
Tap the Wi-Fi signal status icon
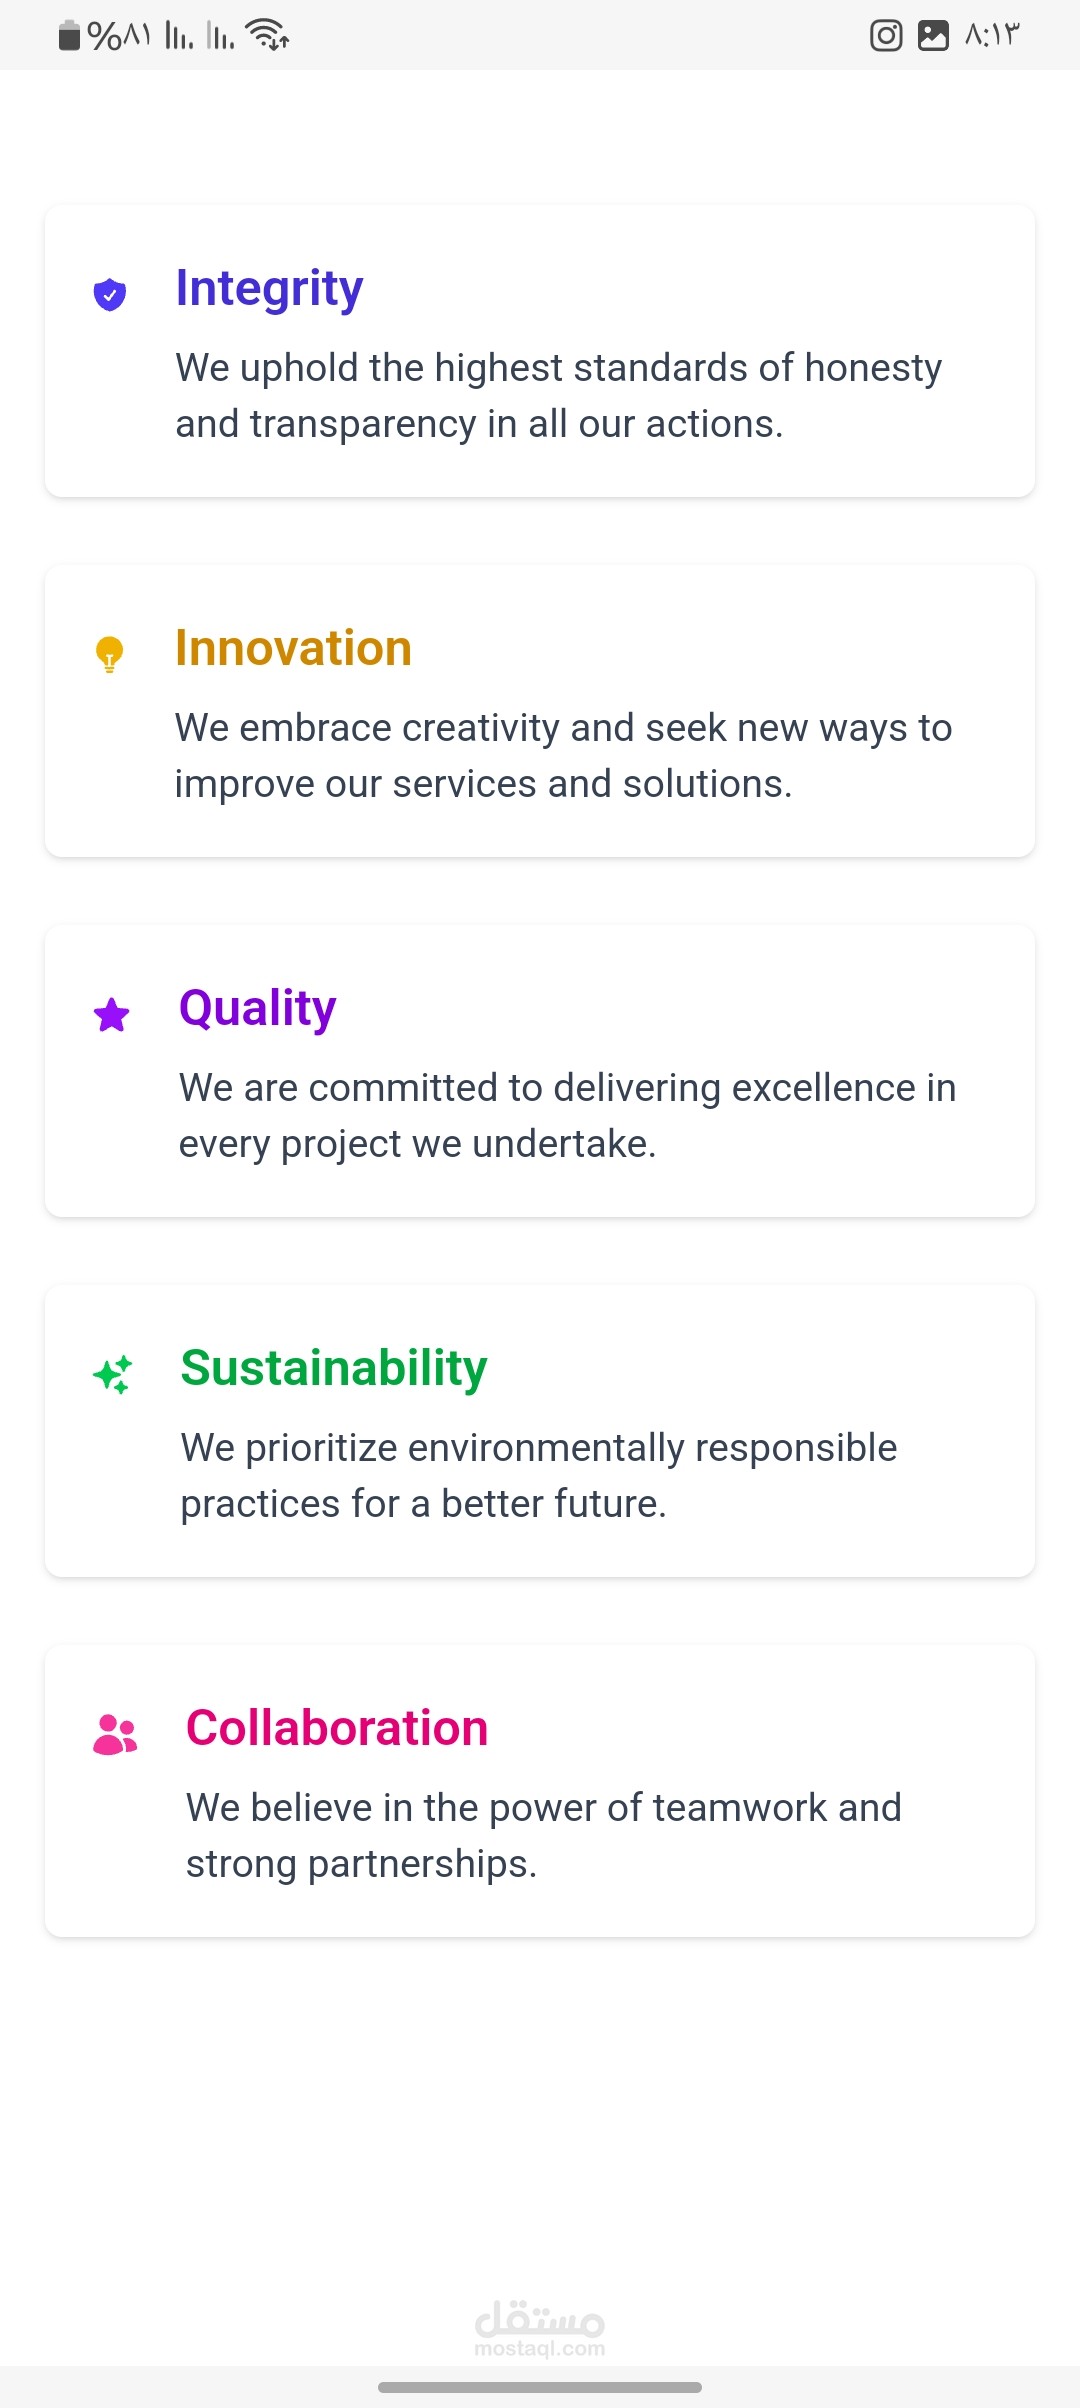pyautogui.click(x=267, y=35)
